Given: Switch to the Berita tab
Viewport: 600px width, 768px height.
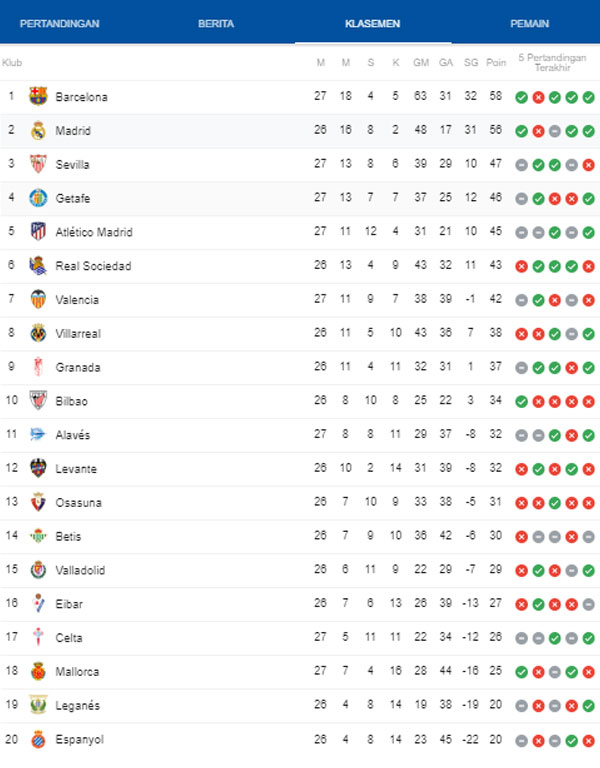Looking at the screenshot, I should 216,24.
